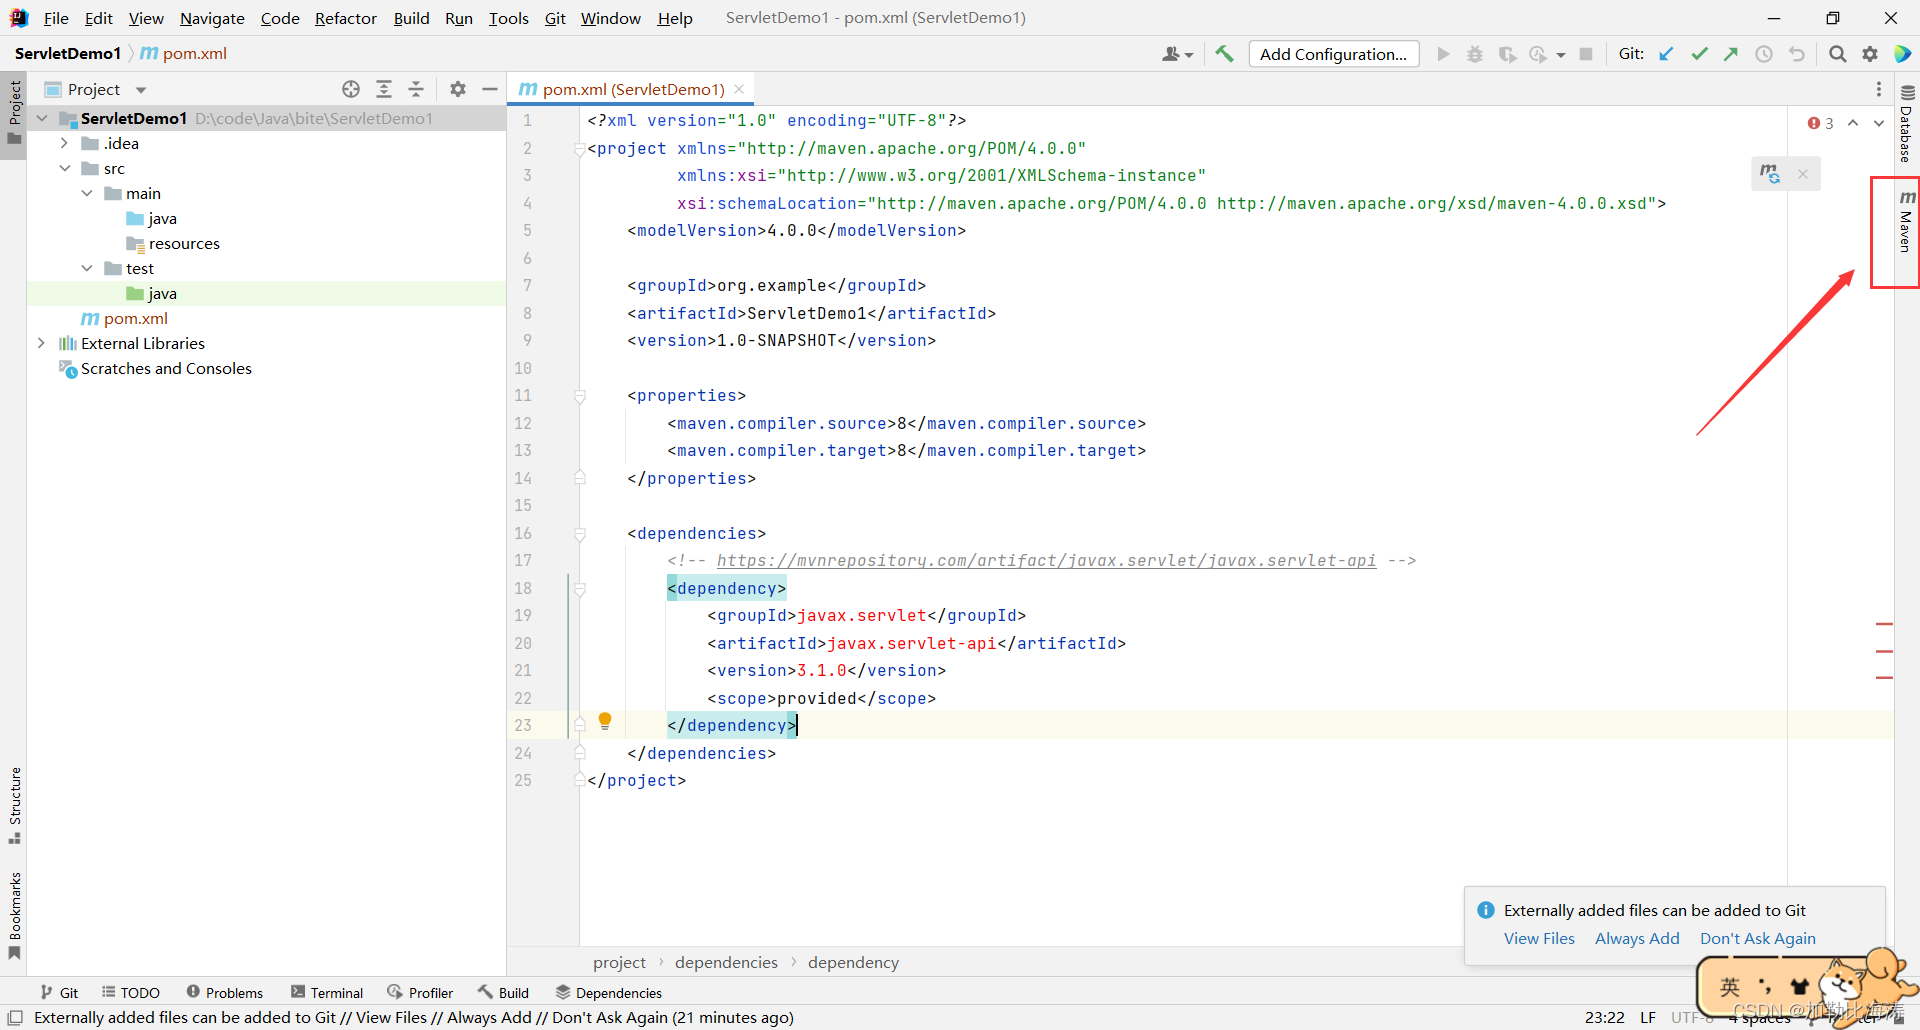The height and width of the screenshot is (1030, 1920).
Task: Open the Database tool window
Action: (x=1907, y=123)
